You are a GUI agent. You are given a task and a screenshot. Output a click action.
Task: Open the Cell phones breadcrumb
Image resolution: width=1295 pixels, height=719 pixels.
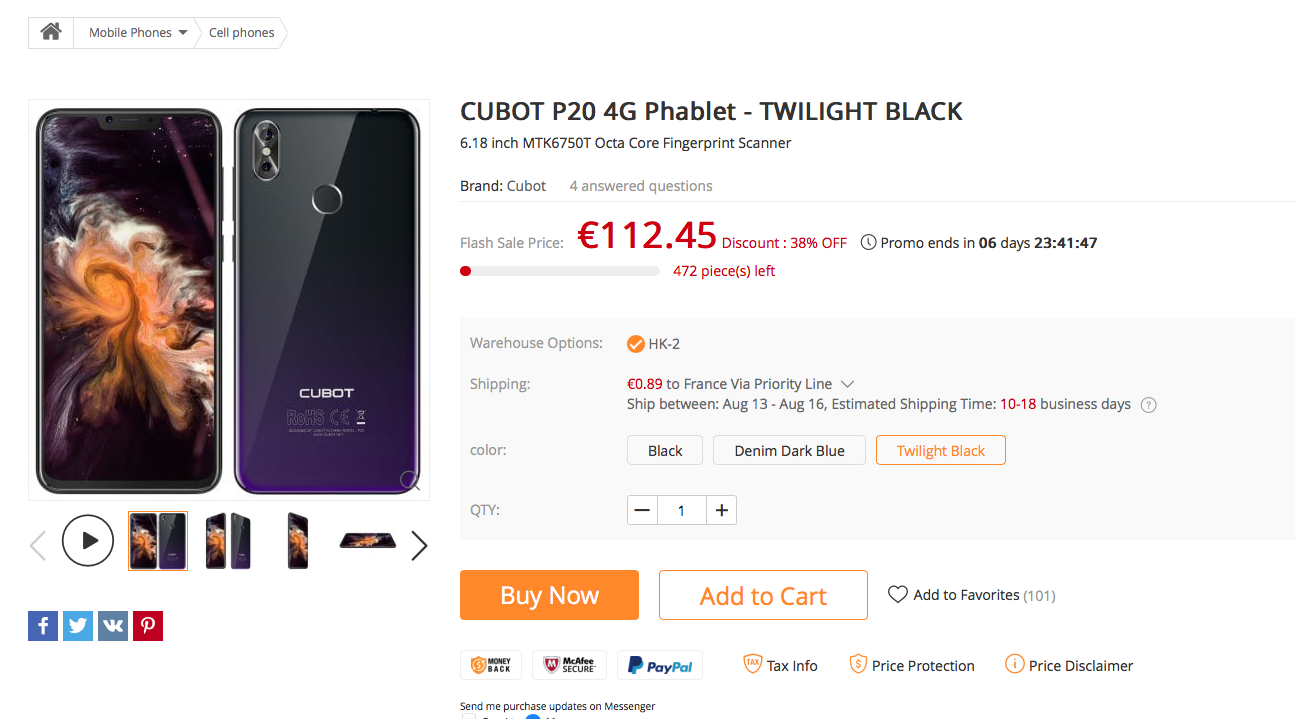pos(241,33)
